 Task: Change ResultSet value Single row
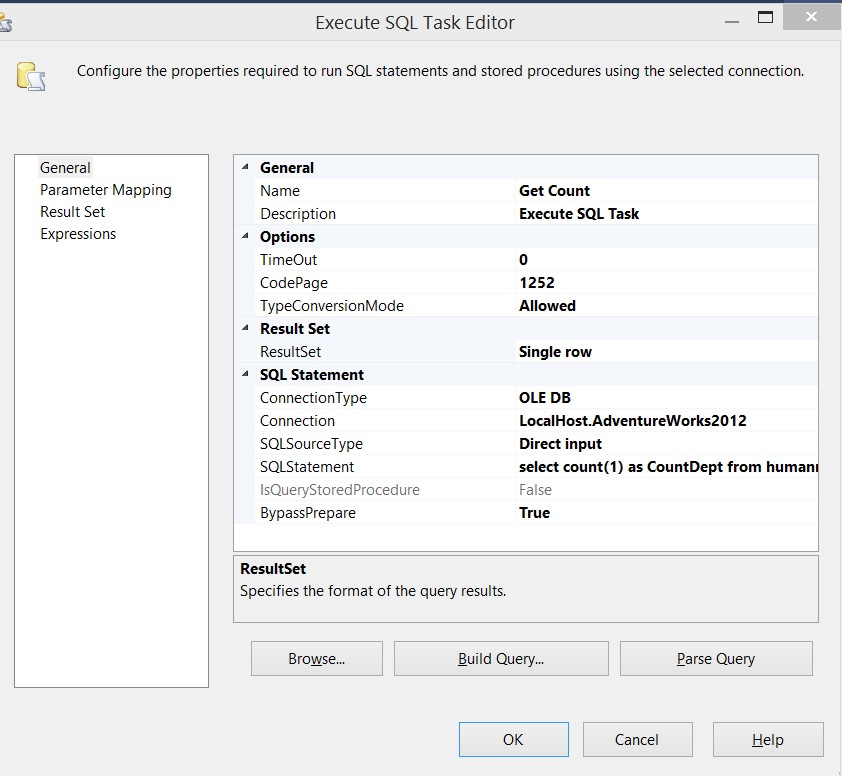666,352
